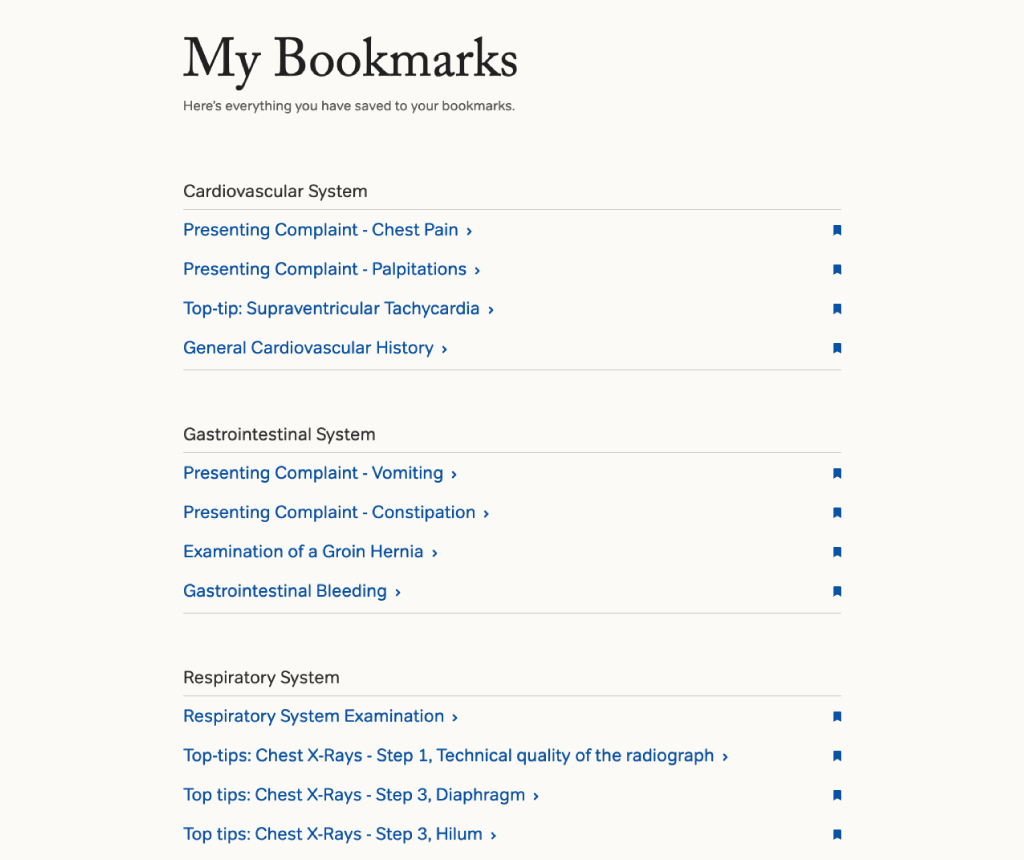Viewport: 1024px width, 860px height.
Task: Toggle bookmark for Chest X-Rays Diaphragm
Action: 837,795
